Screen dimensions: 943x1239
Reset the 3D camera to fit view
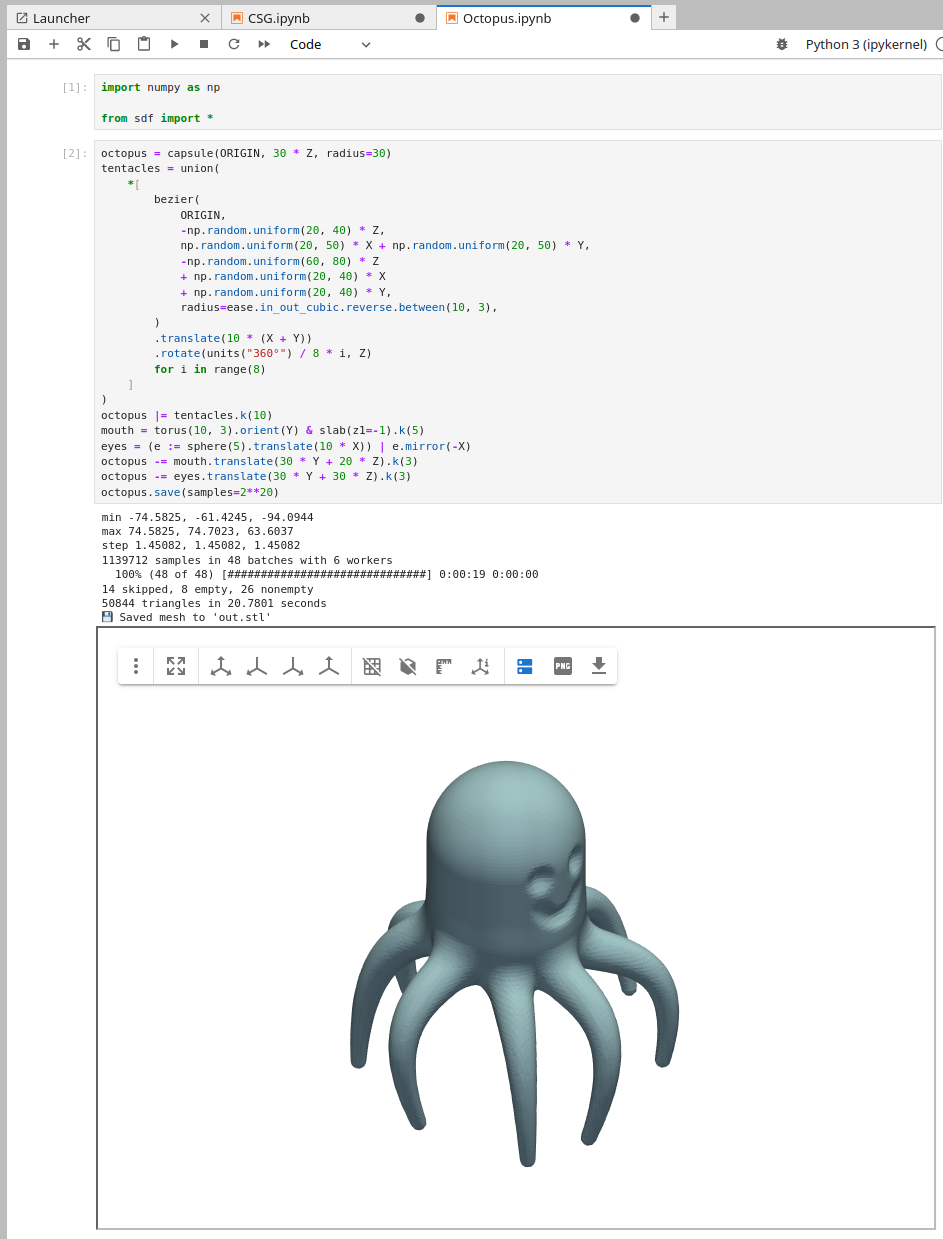tap(176, 666)
